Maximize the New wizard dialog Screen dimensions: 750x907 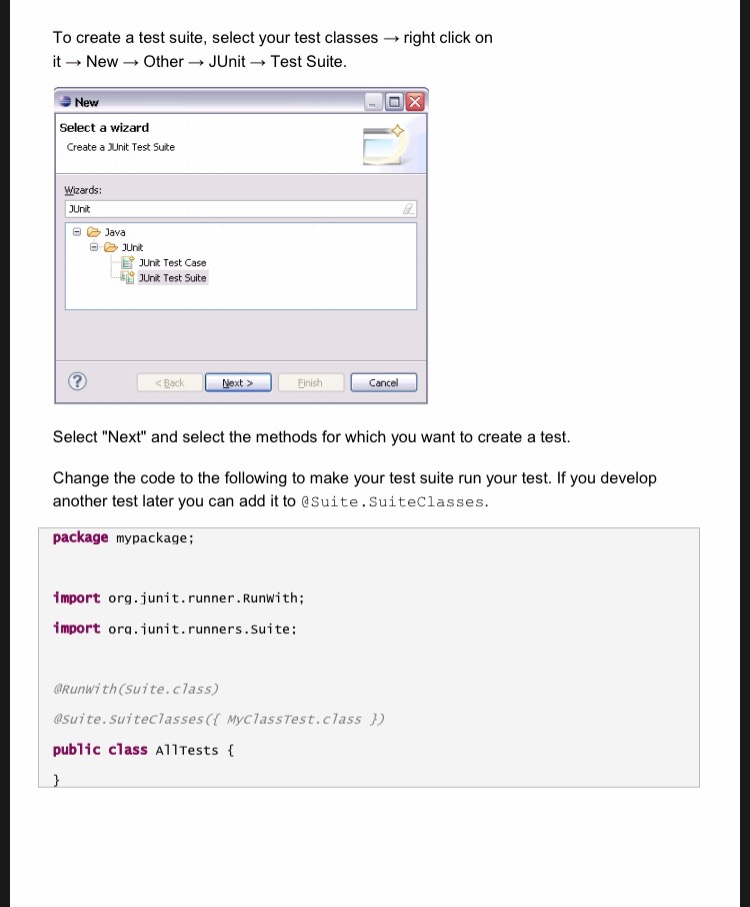pyautogui.click(x=394, y=102)
